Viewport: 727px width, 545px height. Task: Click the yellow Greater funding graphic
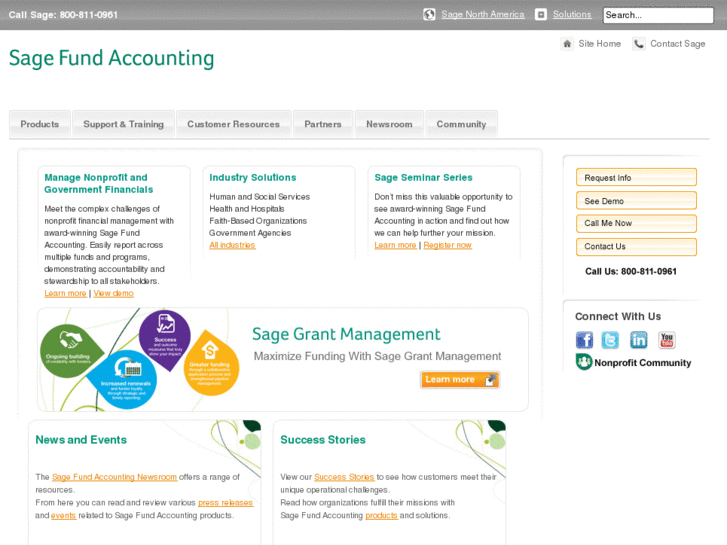pos(211,364)
